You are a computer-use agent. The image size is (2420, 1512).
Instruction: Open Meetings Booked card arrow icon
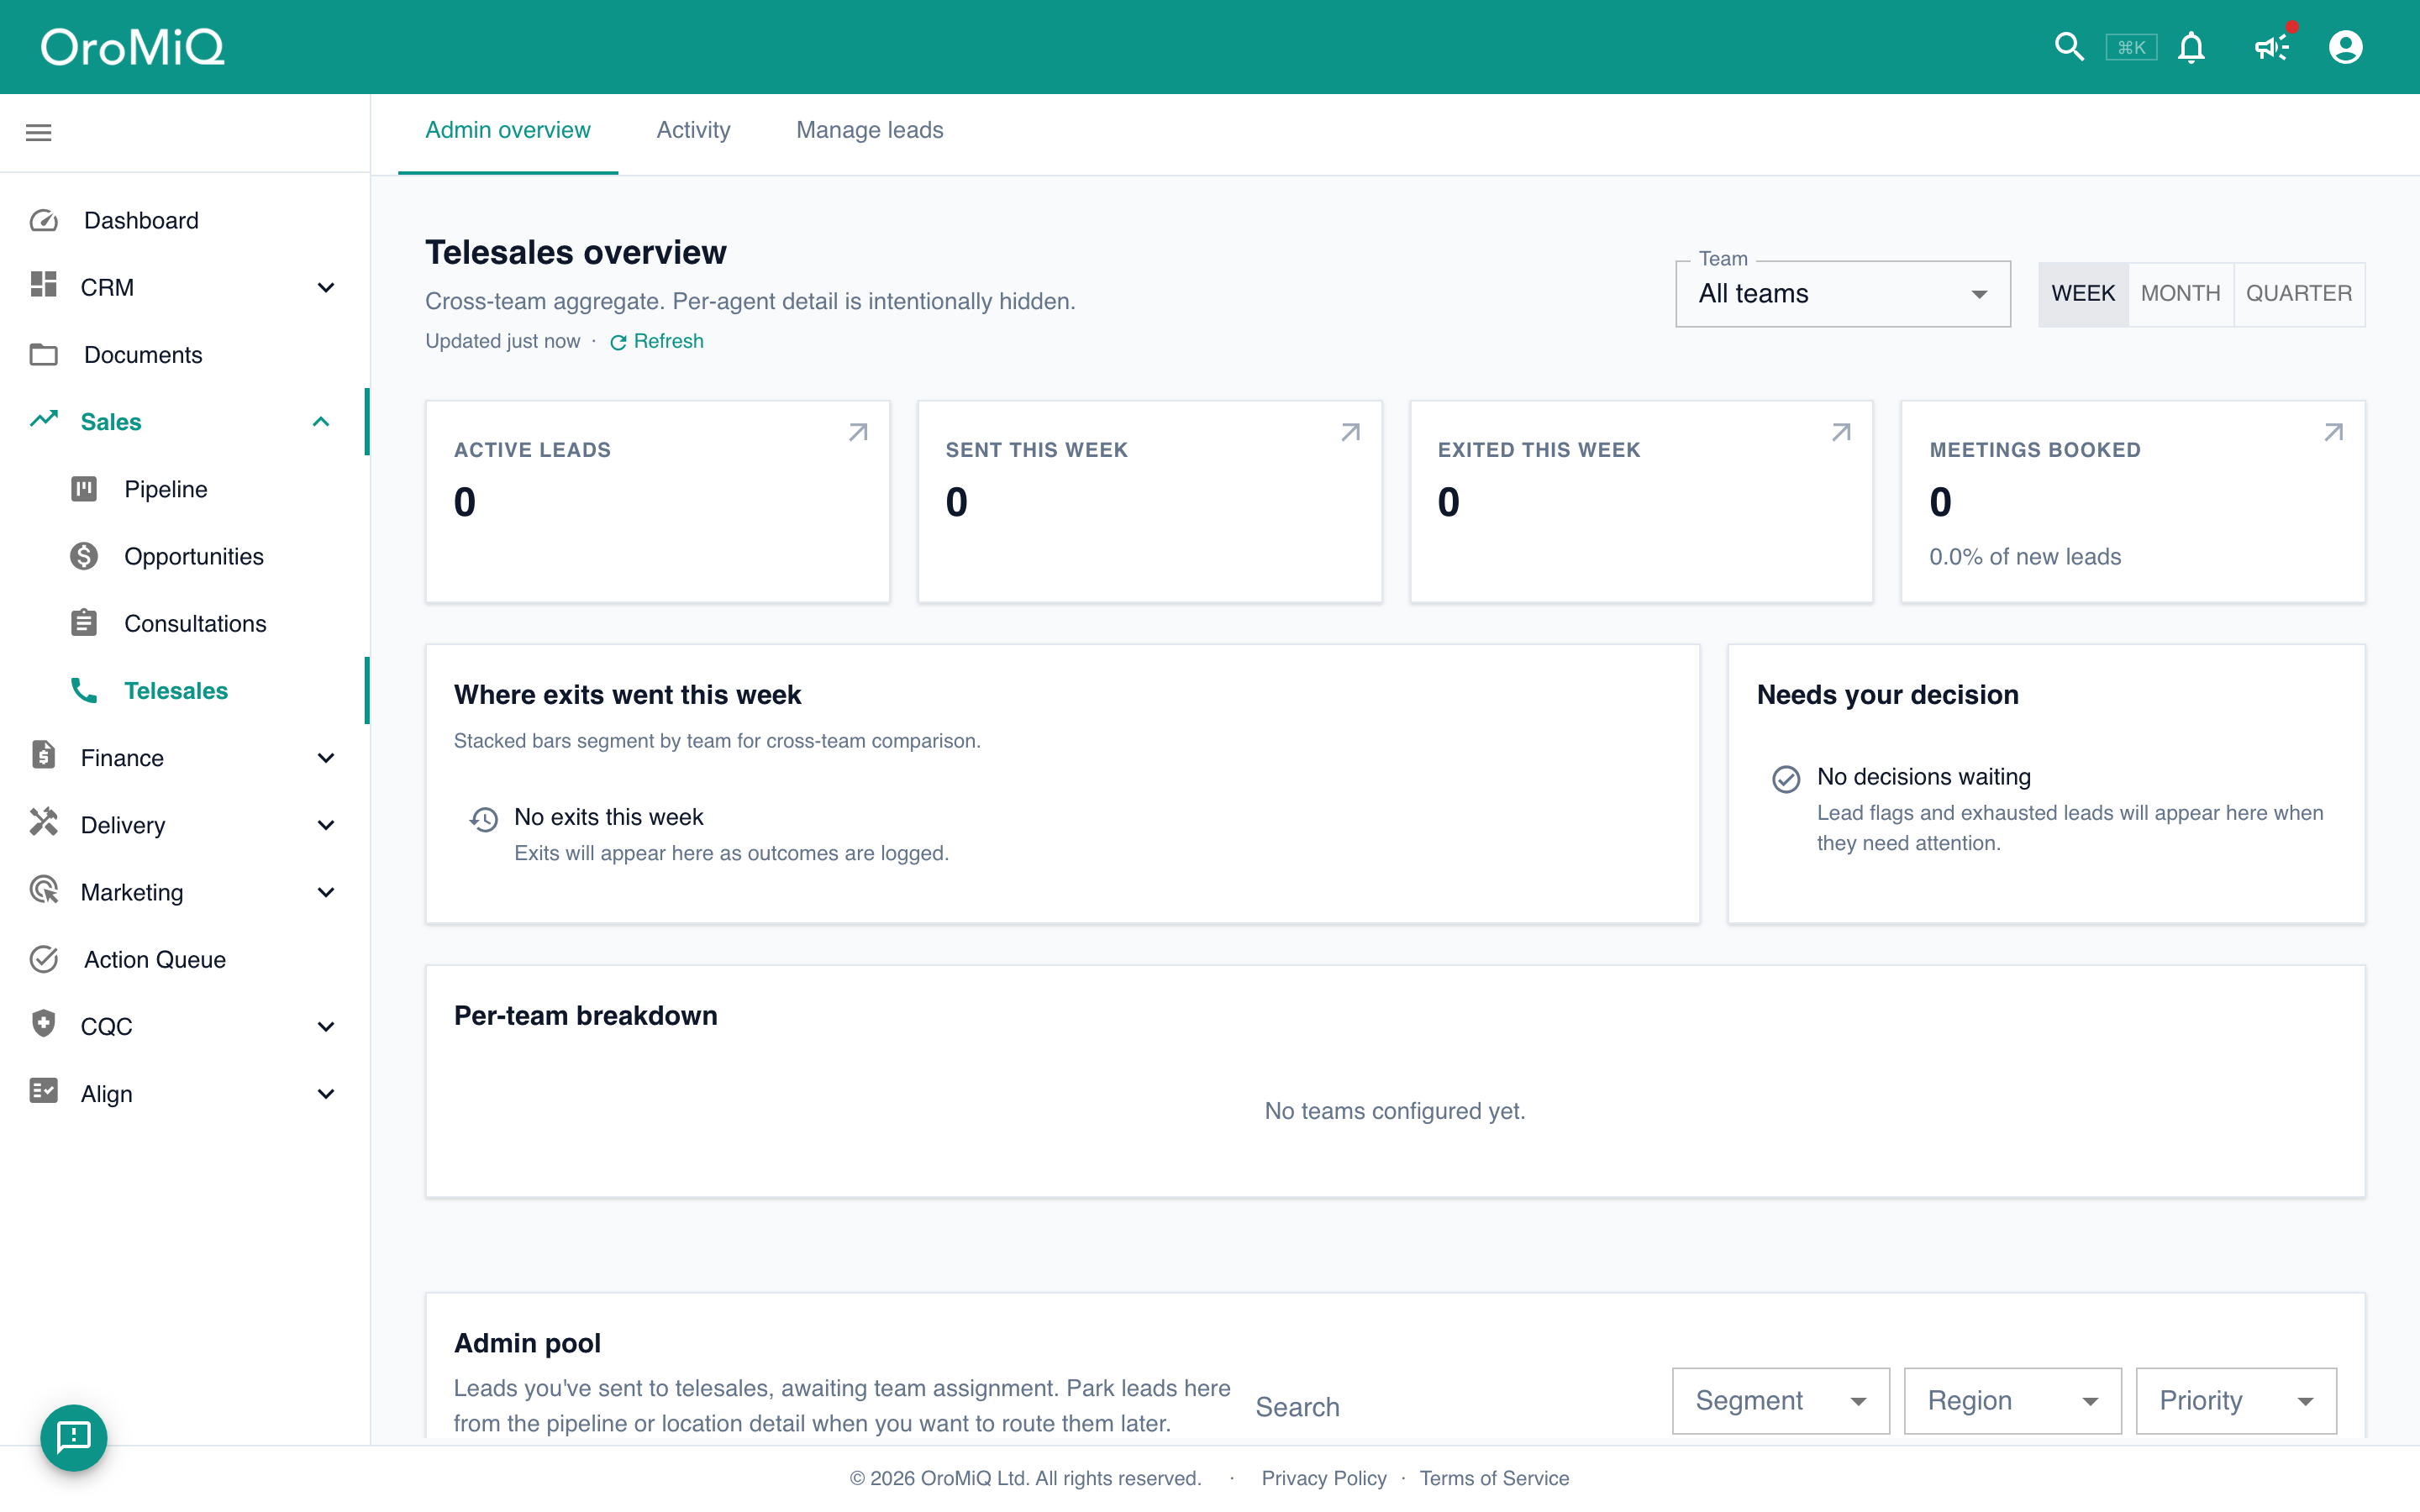coord(2333,432)
